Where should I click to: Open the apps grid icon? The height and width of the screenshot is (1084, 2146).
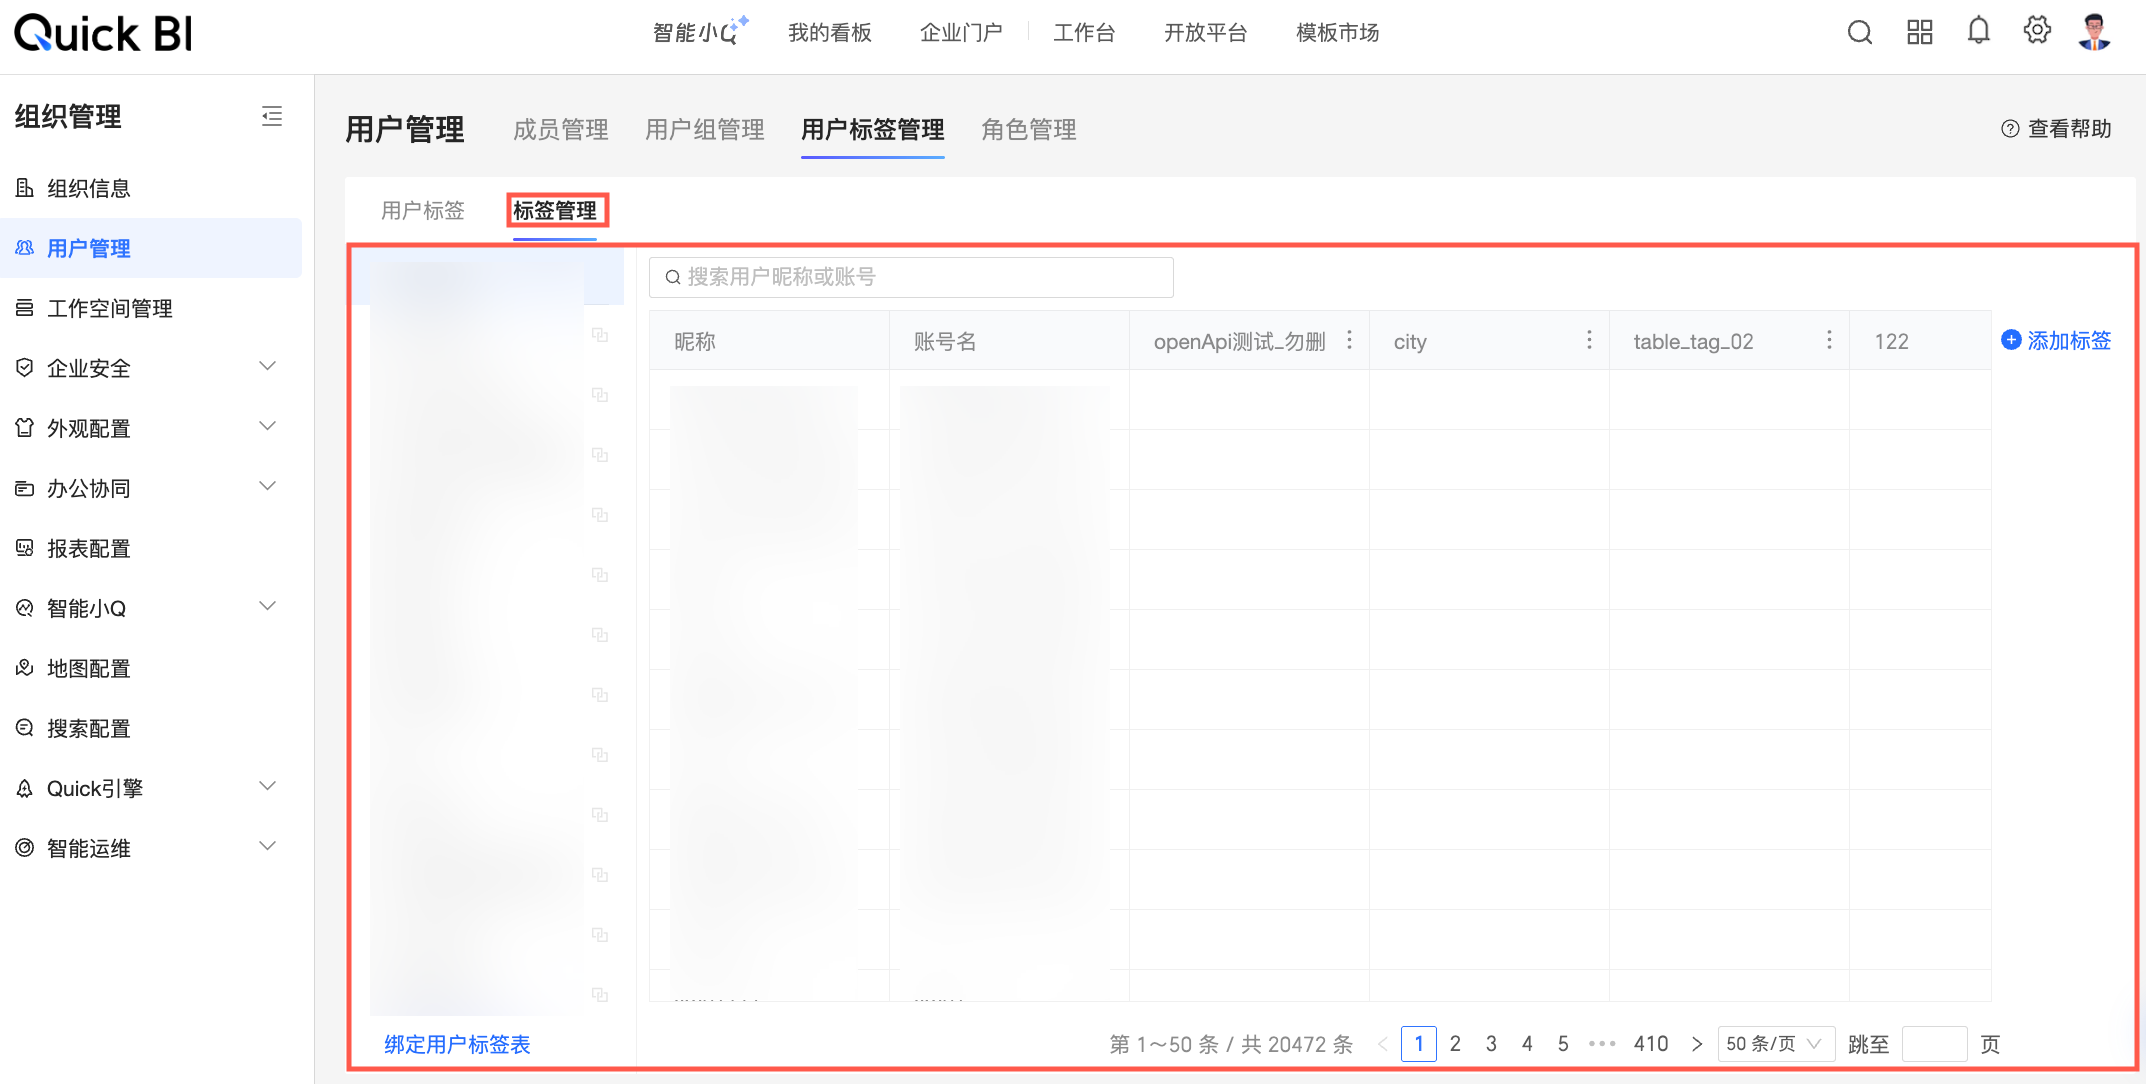click(1919, 32)
